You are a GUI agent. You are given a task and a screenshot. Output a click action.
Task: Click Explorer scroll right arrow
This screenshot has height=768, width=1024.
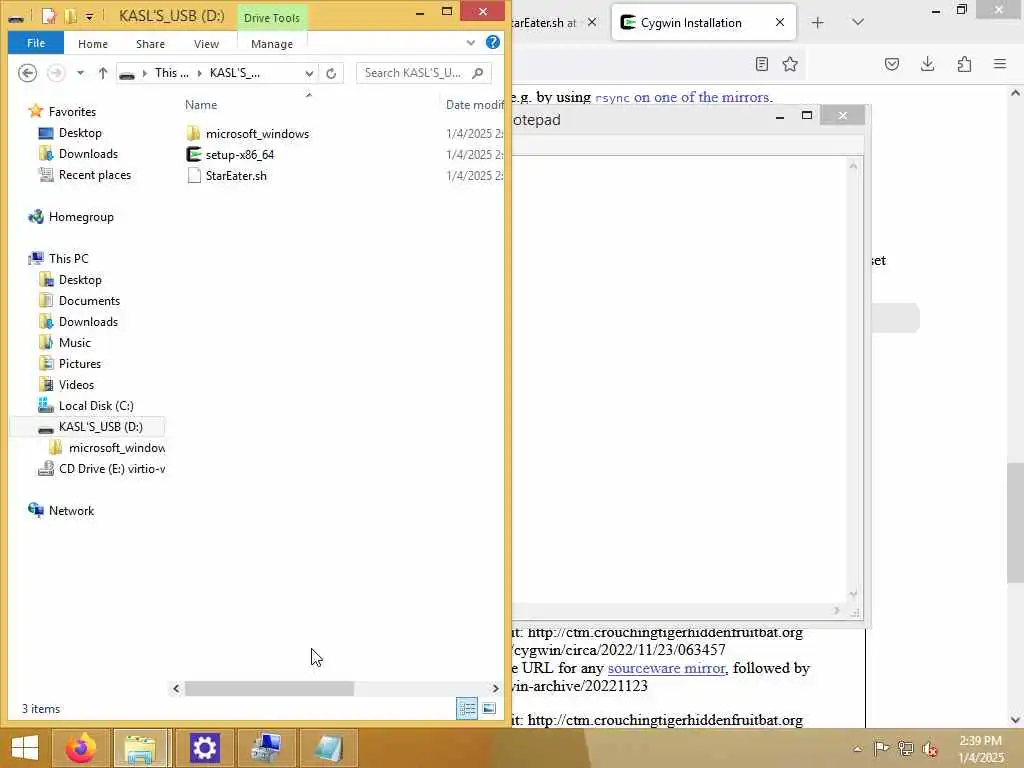coord(496,688)
